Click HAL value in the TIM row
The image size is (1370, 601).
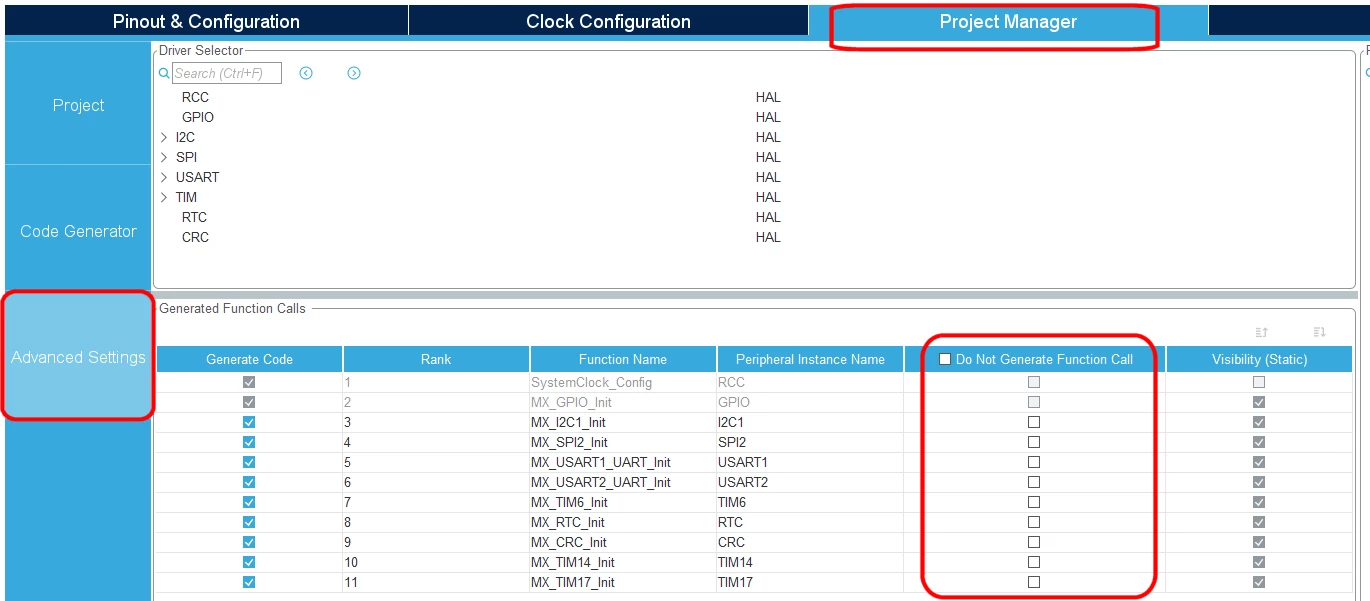768,197
